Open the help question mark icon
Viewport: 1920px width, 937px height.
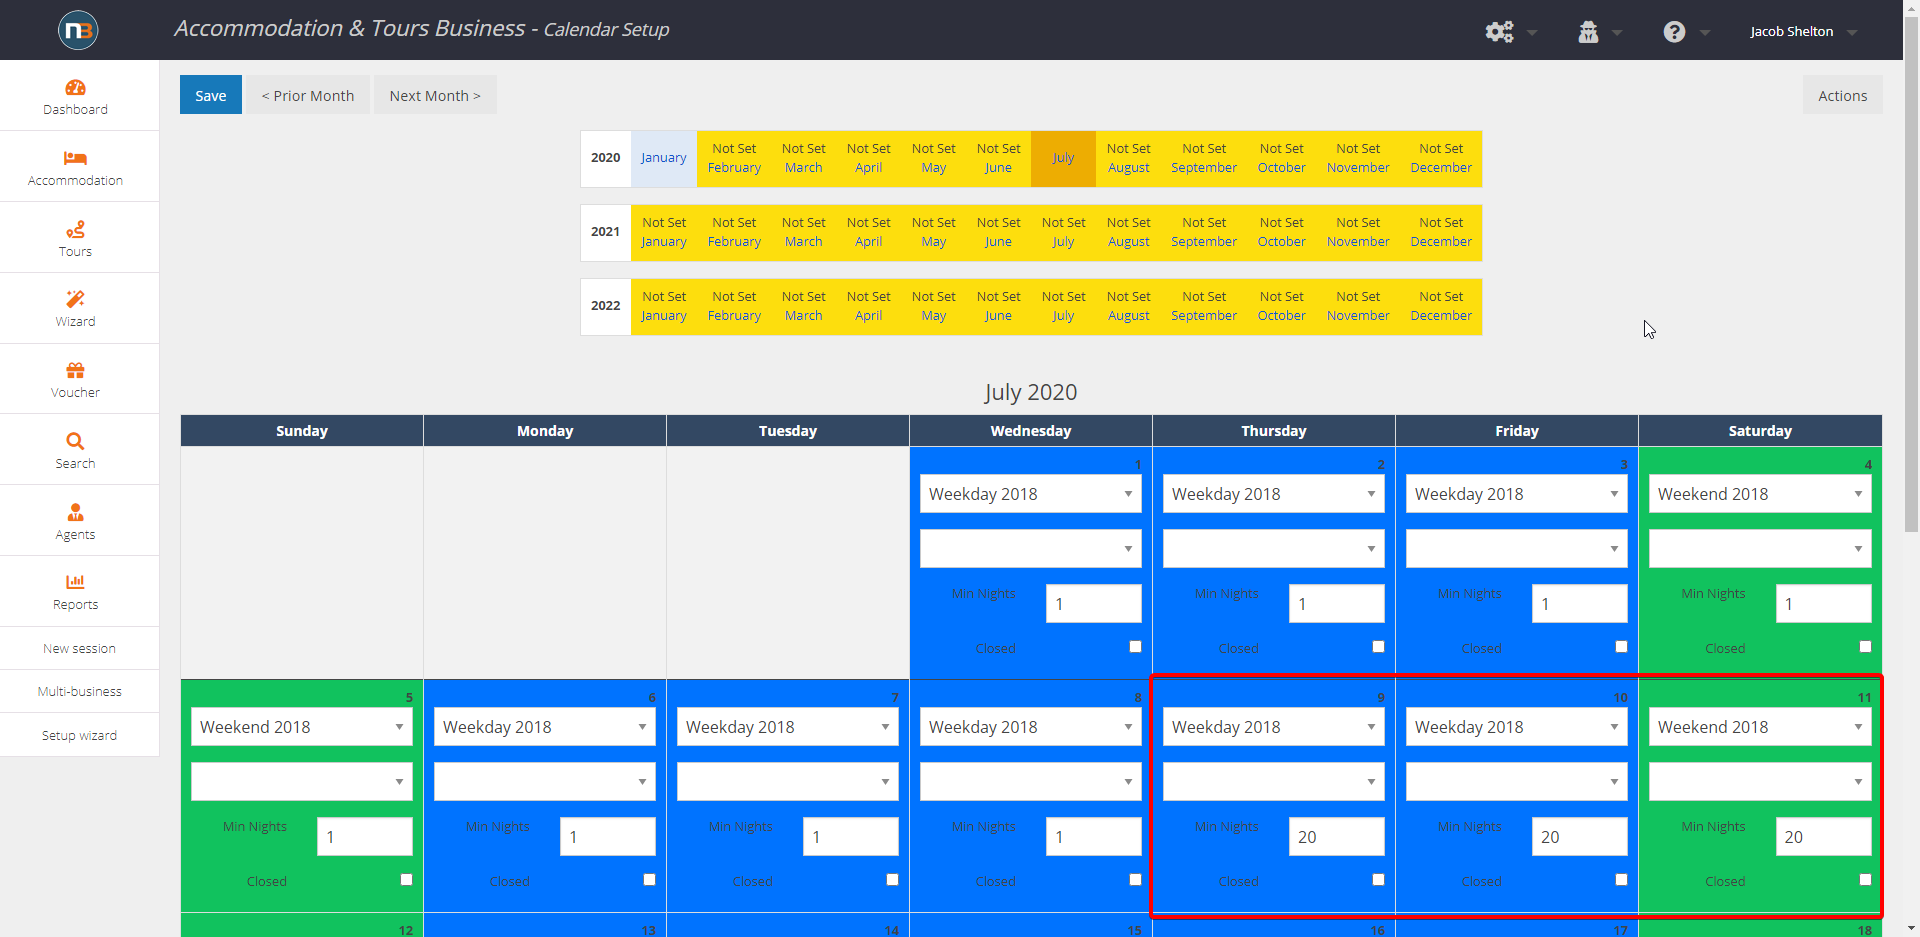tap(1674, 32)
